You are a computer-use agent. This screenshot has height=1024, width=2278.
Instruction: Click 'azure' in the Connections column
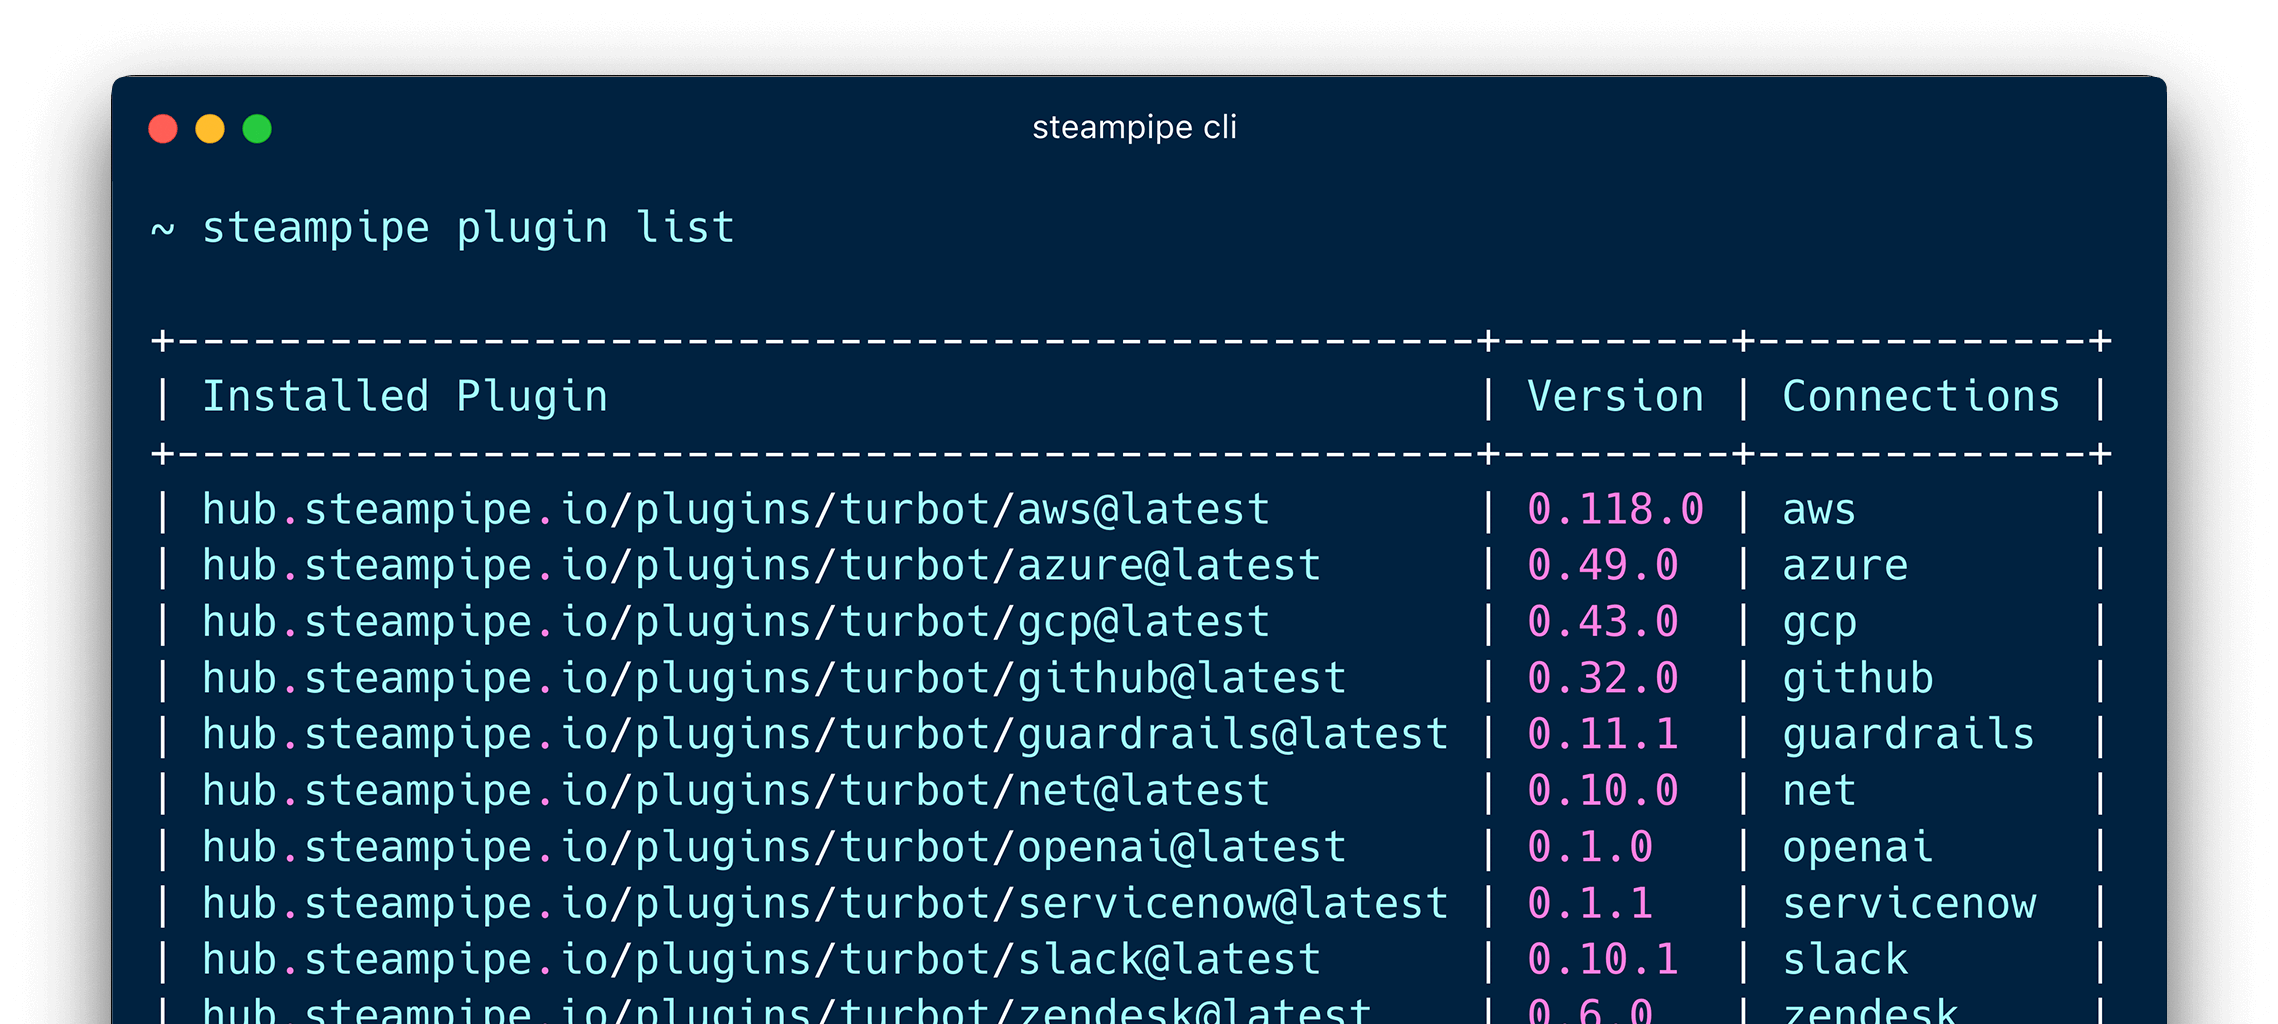pyautogui.click(x=1845, y=566)
